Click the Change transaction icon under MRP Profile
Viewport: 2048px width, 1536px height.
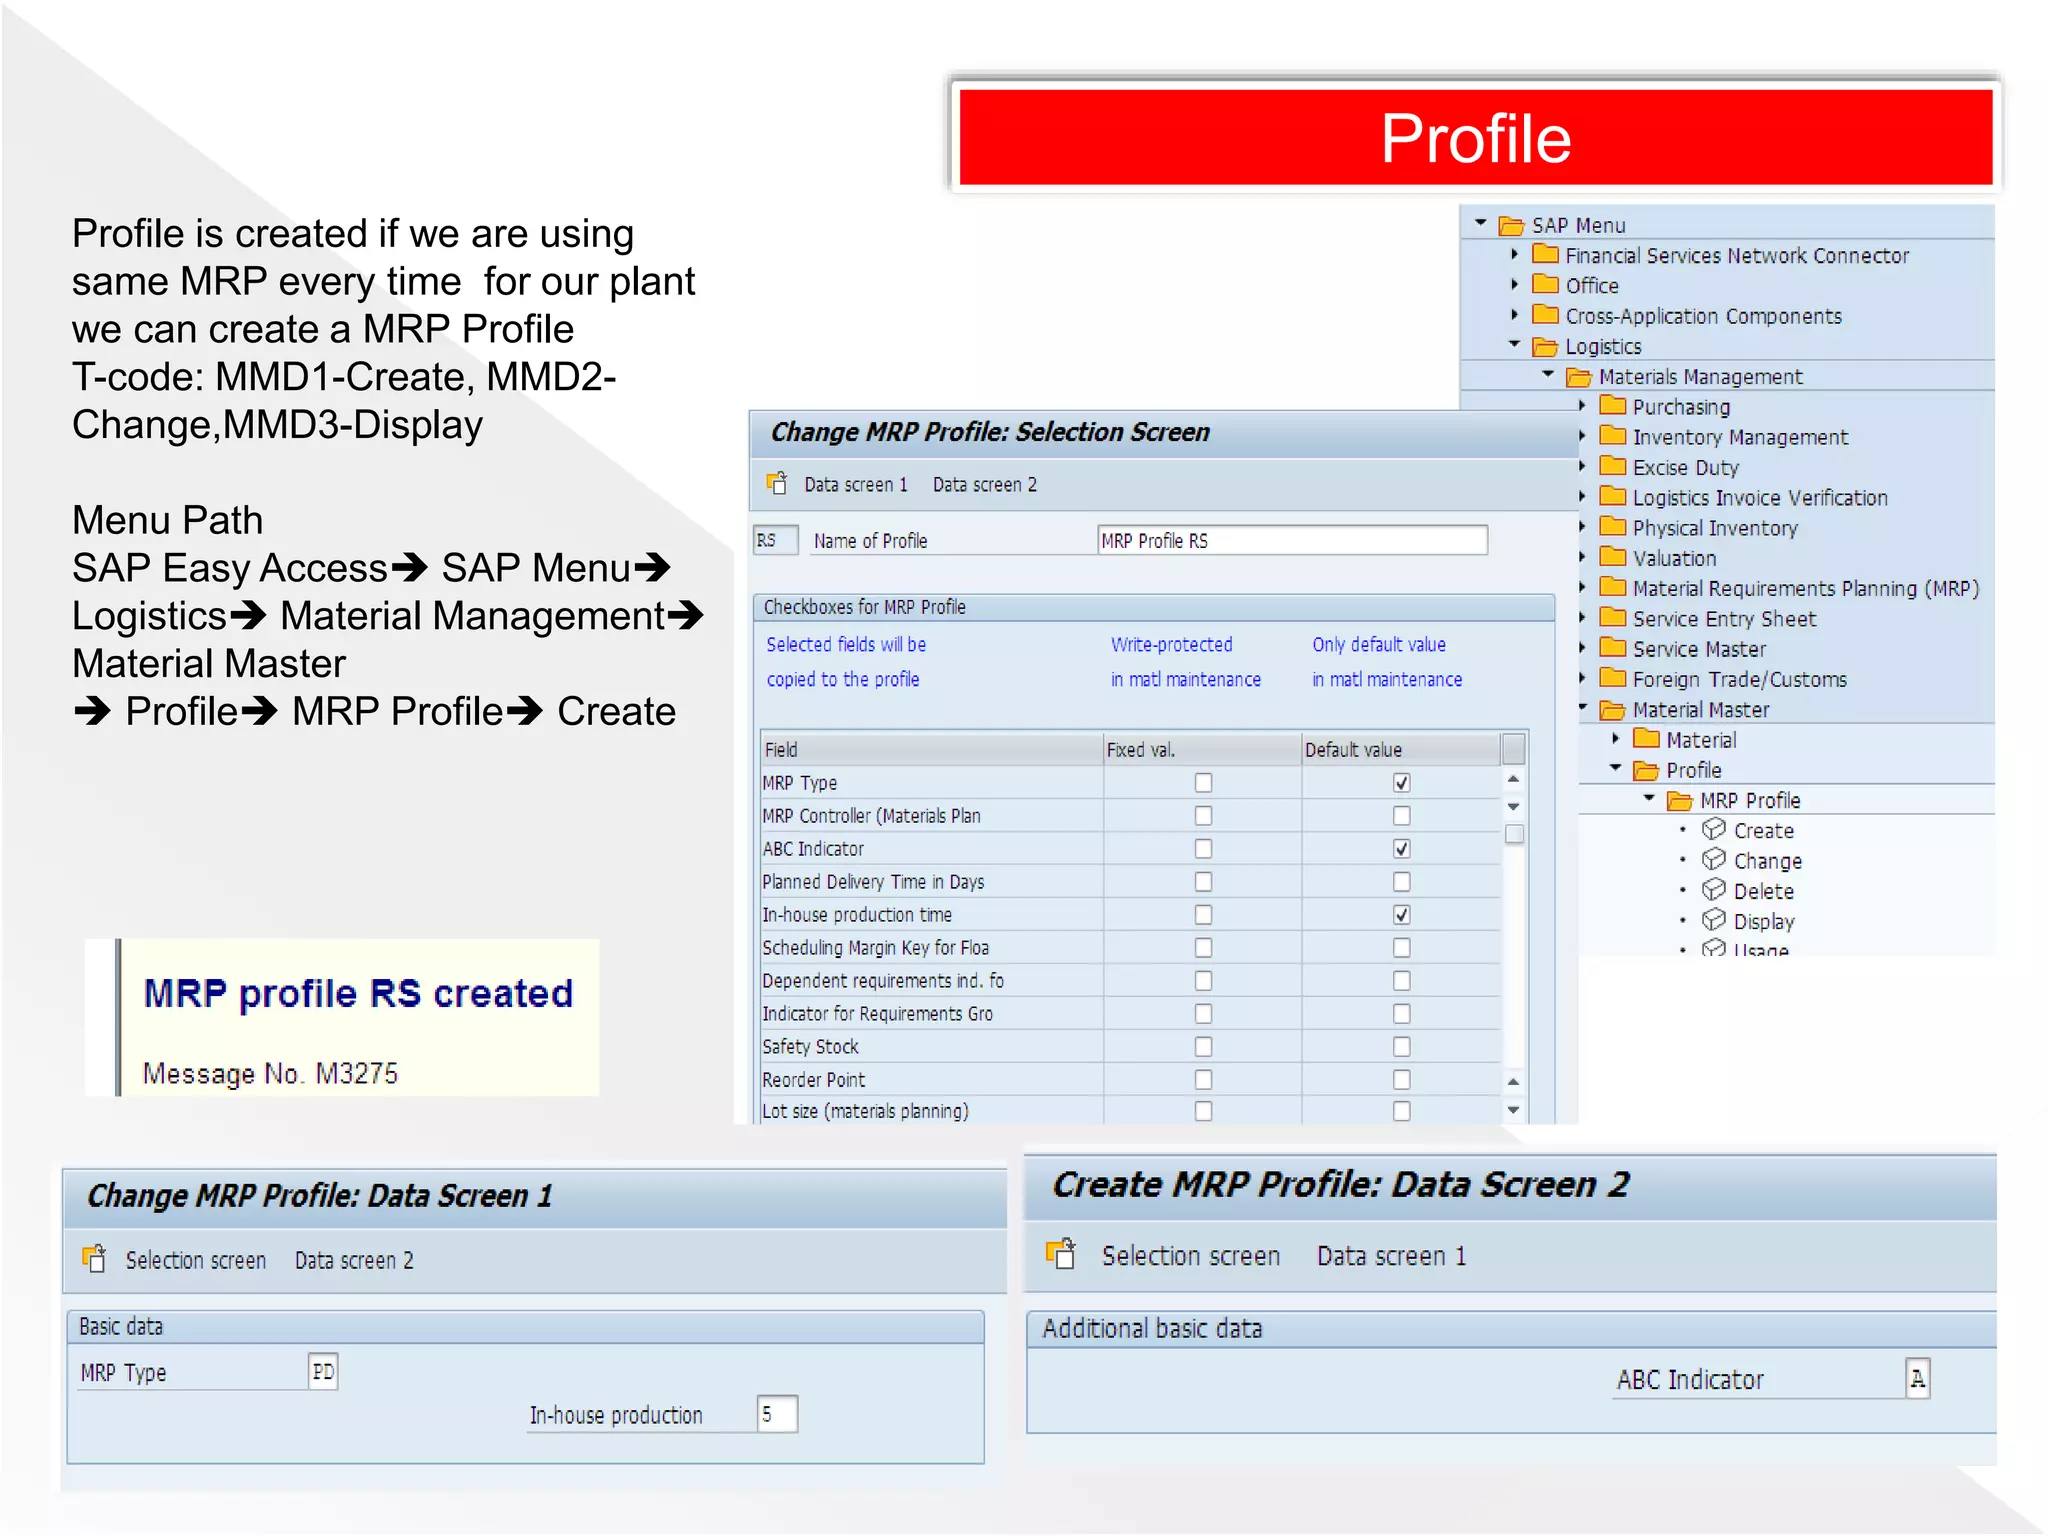[x=1714, y=859]
